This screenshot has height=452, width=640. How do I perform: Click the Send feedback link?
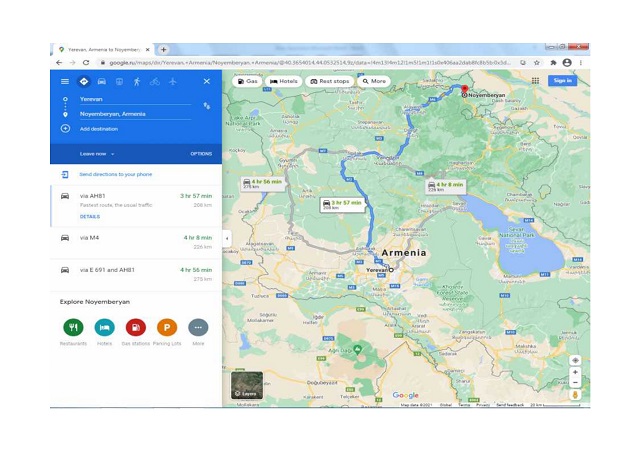510,405
